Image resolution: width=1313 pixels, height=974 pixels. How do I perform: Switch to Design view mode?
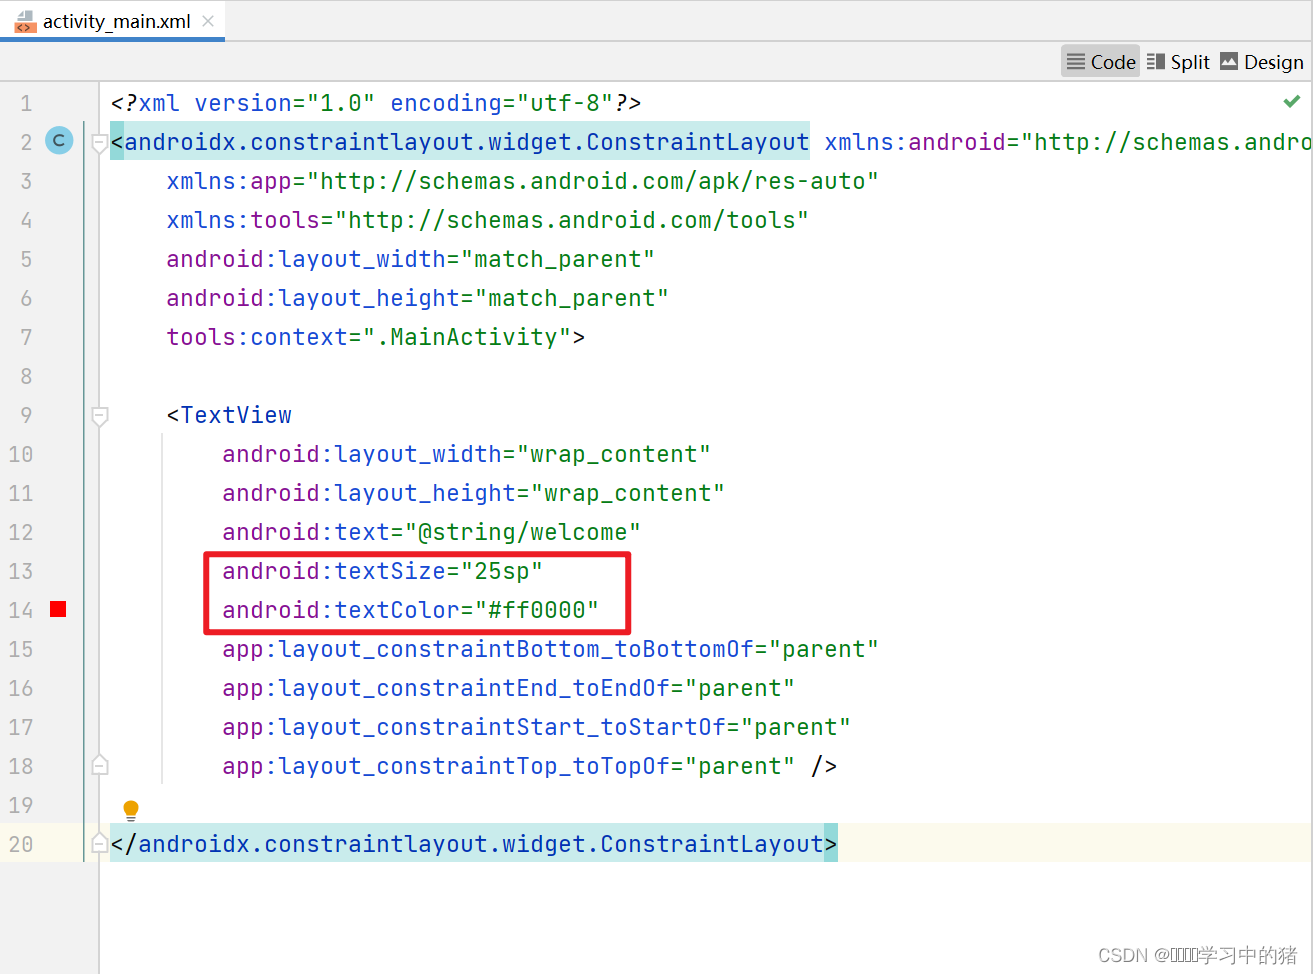click(1262, 62)
